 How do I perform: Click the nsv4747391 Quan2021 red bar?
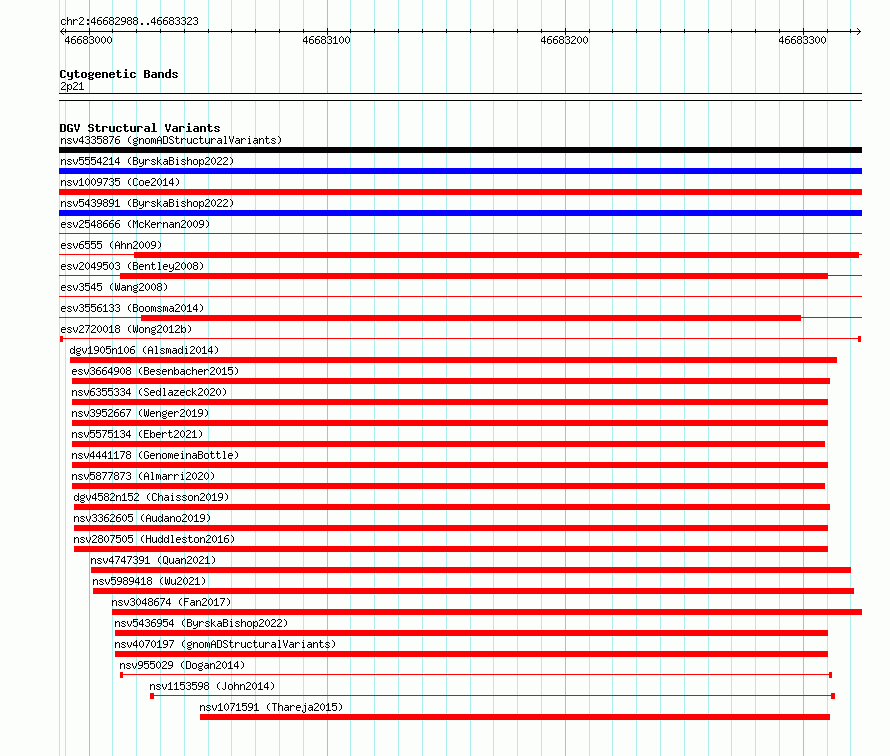point(471,570)
